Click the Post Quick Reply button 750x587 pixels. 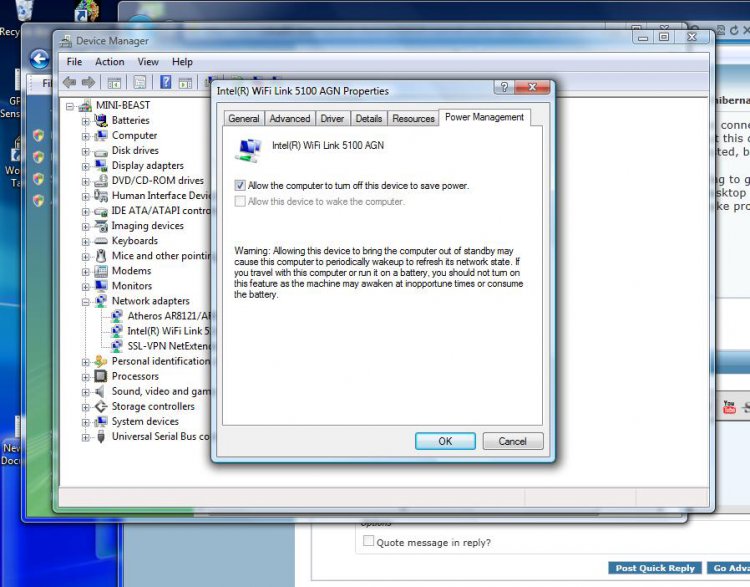click(655, 568)
